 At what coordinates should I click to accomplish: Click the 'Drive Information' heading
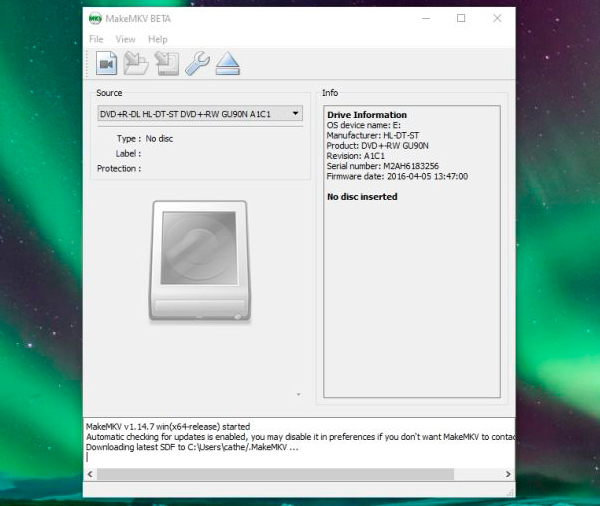point(367,115)
